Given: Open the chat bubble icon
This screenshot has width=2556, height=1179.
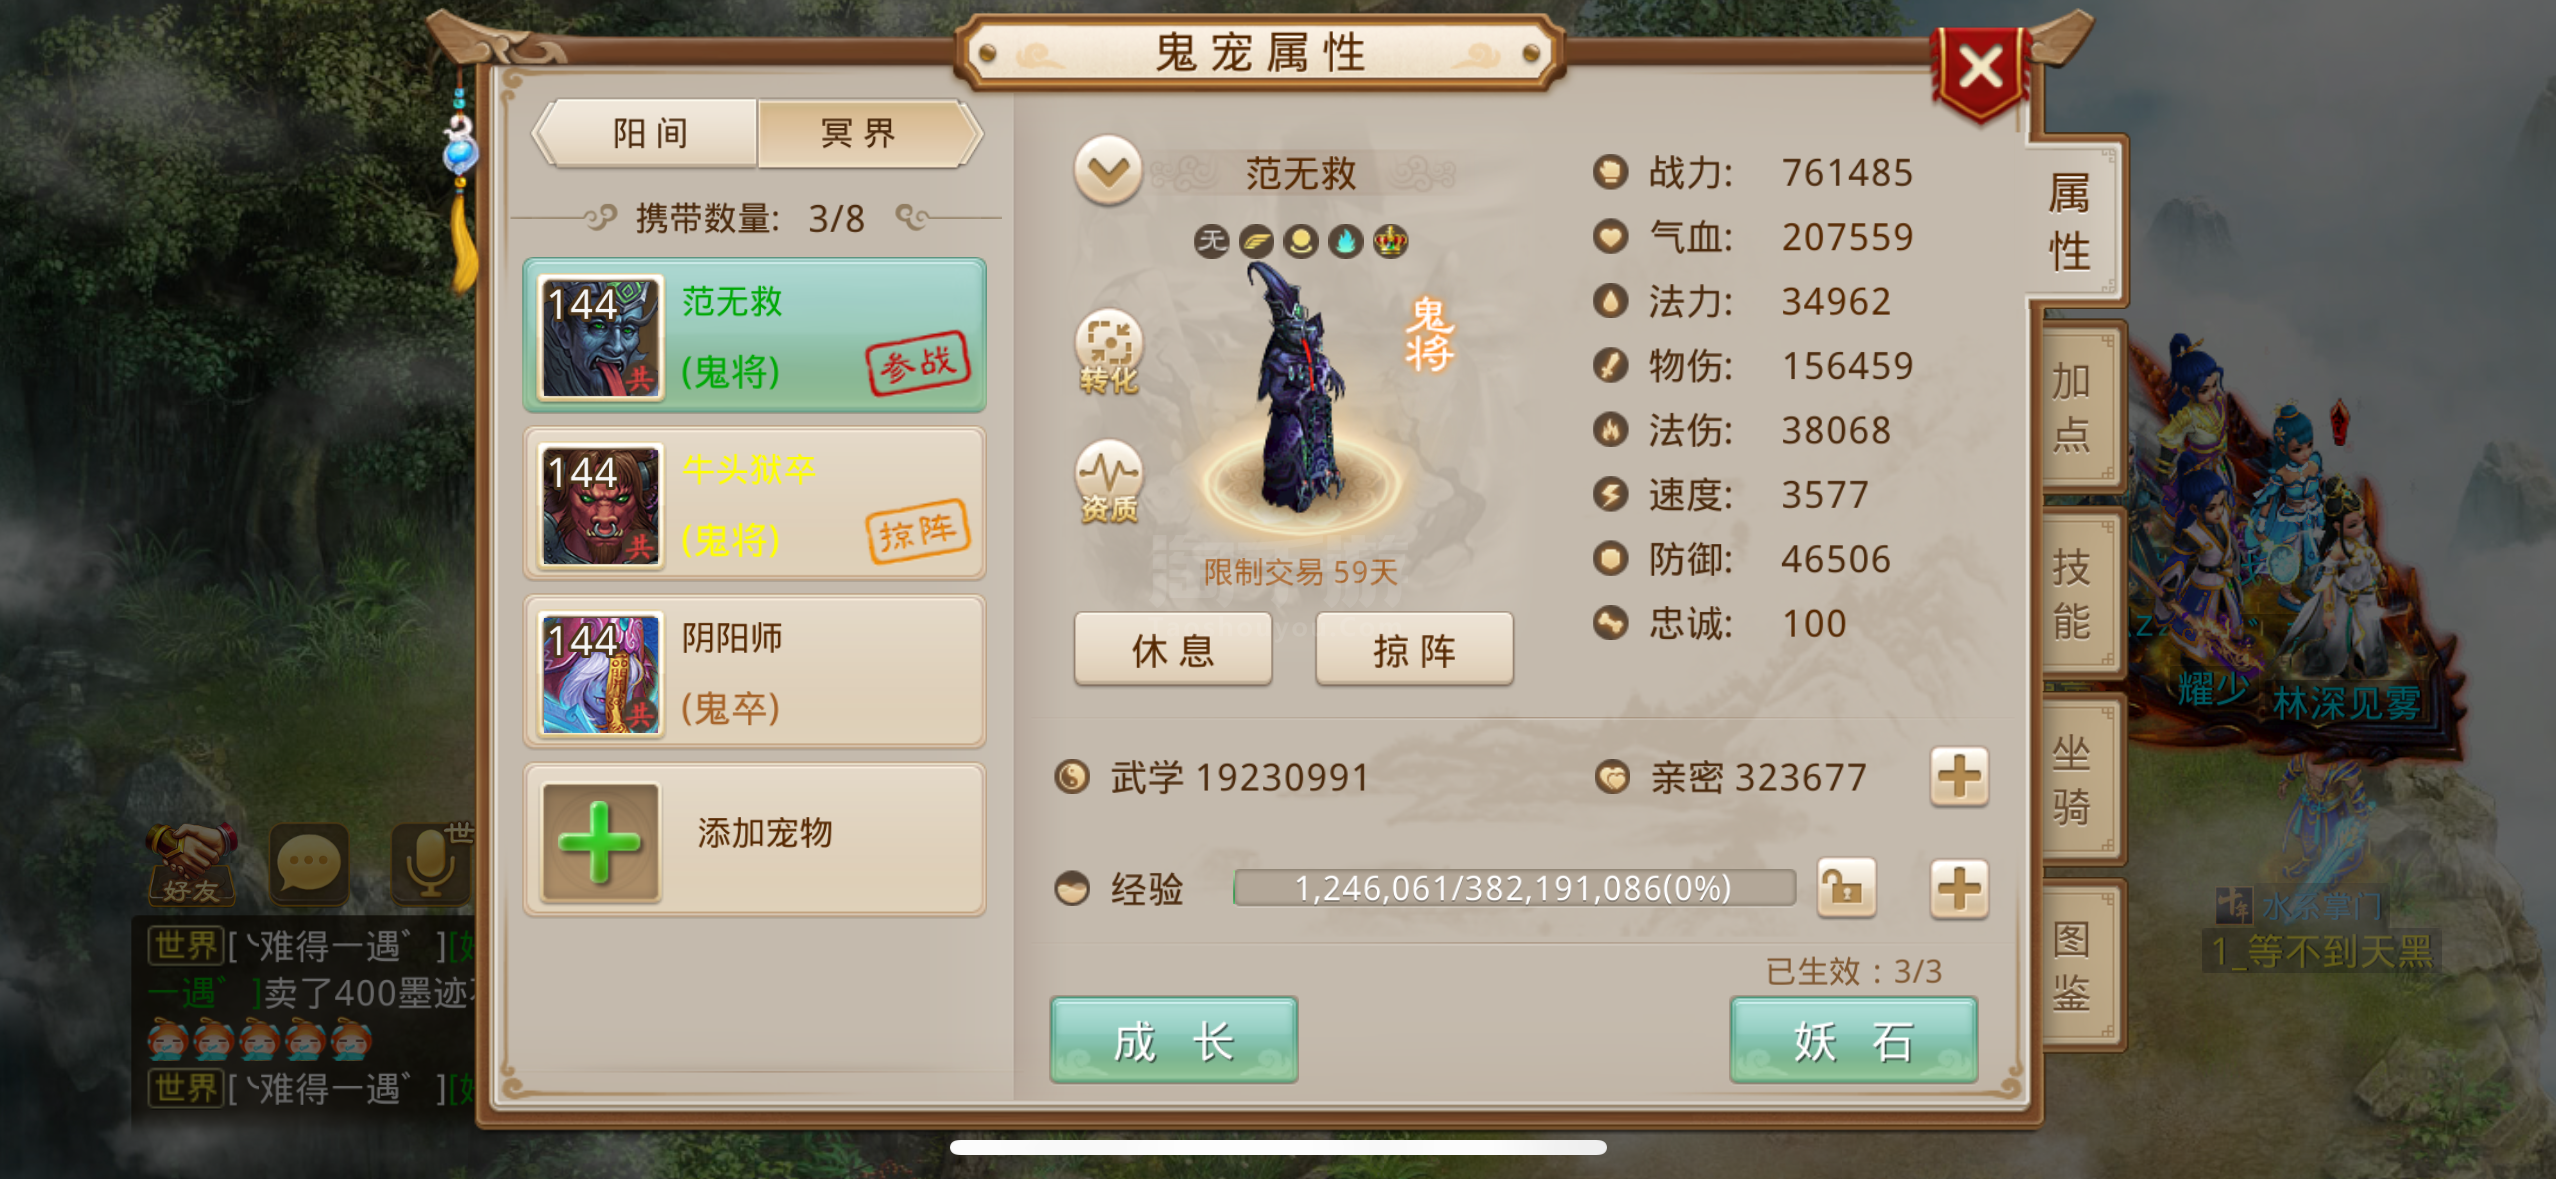Looking at the screenshot, I should pos(309,864).
